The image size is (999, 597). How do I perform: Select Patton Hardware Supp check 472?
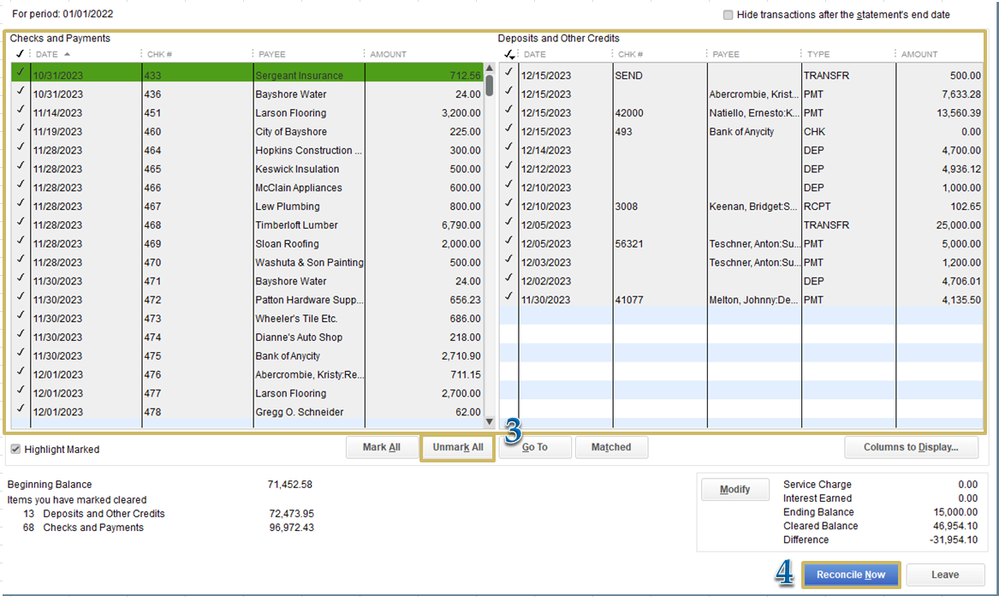coord(247,300)
